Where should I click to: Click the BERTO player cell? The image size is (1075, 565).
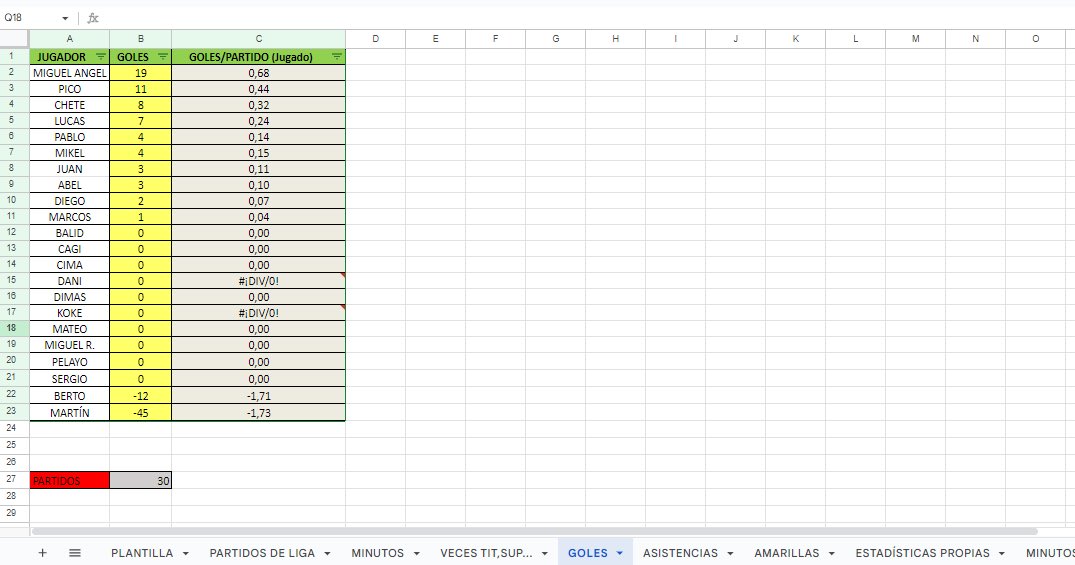(69, 396)
